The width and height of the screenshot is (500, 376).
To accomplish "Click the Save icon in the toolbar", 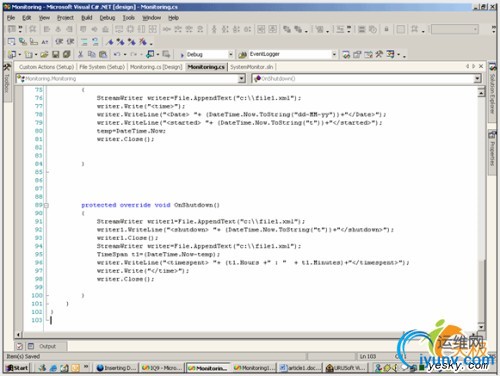I will click(56, 54).
